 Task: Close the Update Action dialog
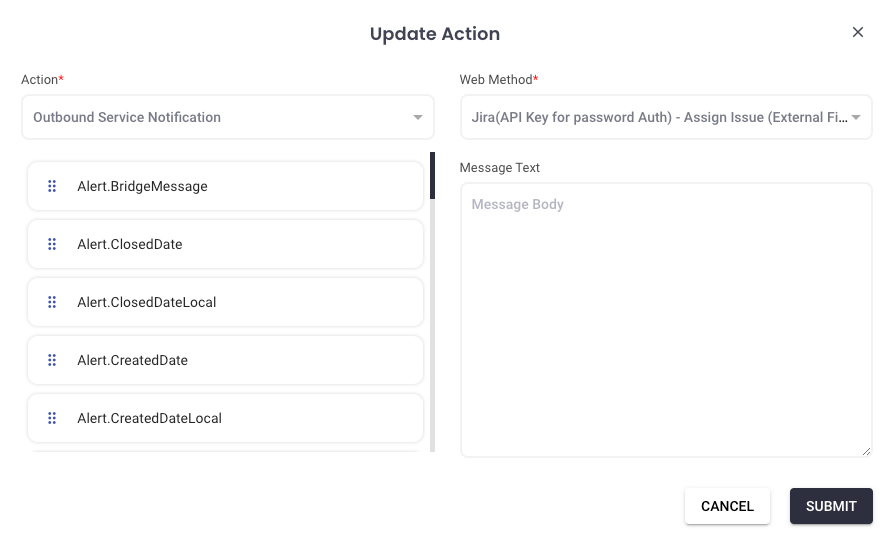857,32
